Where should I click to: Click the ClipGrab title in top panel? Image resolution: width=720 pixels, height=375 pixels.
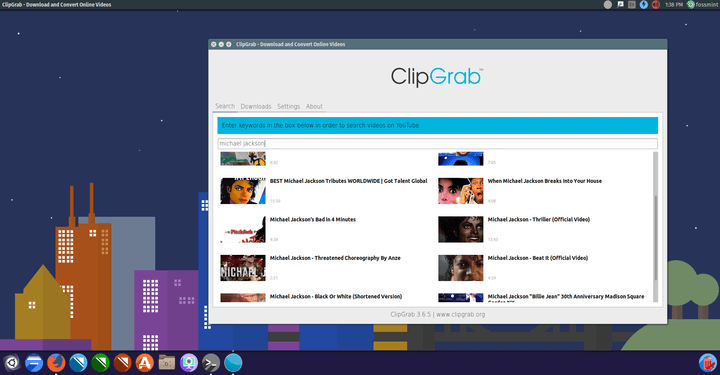(56, 5)
